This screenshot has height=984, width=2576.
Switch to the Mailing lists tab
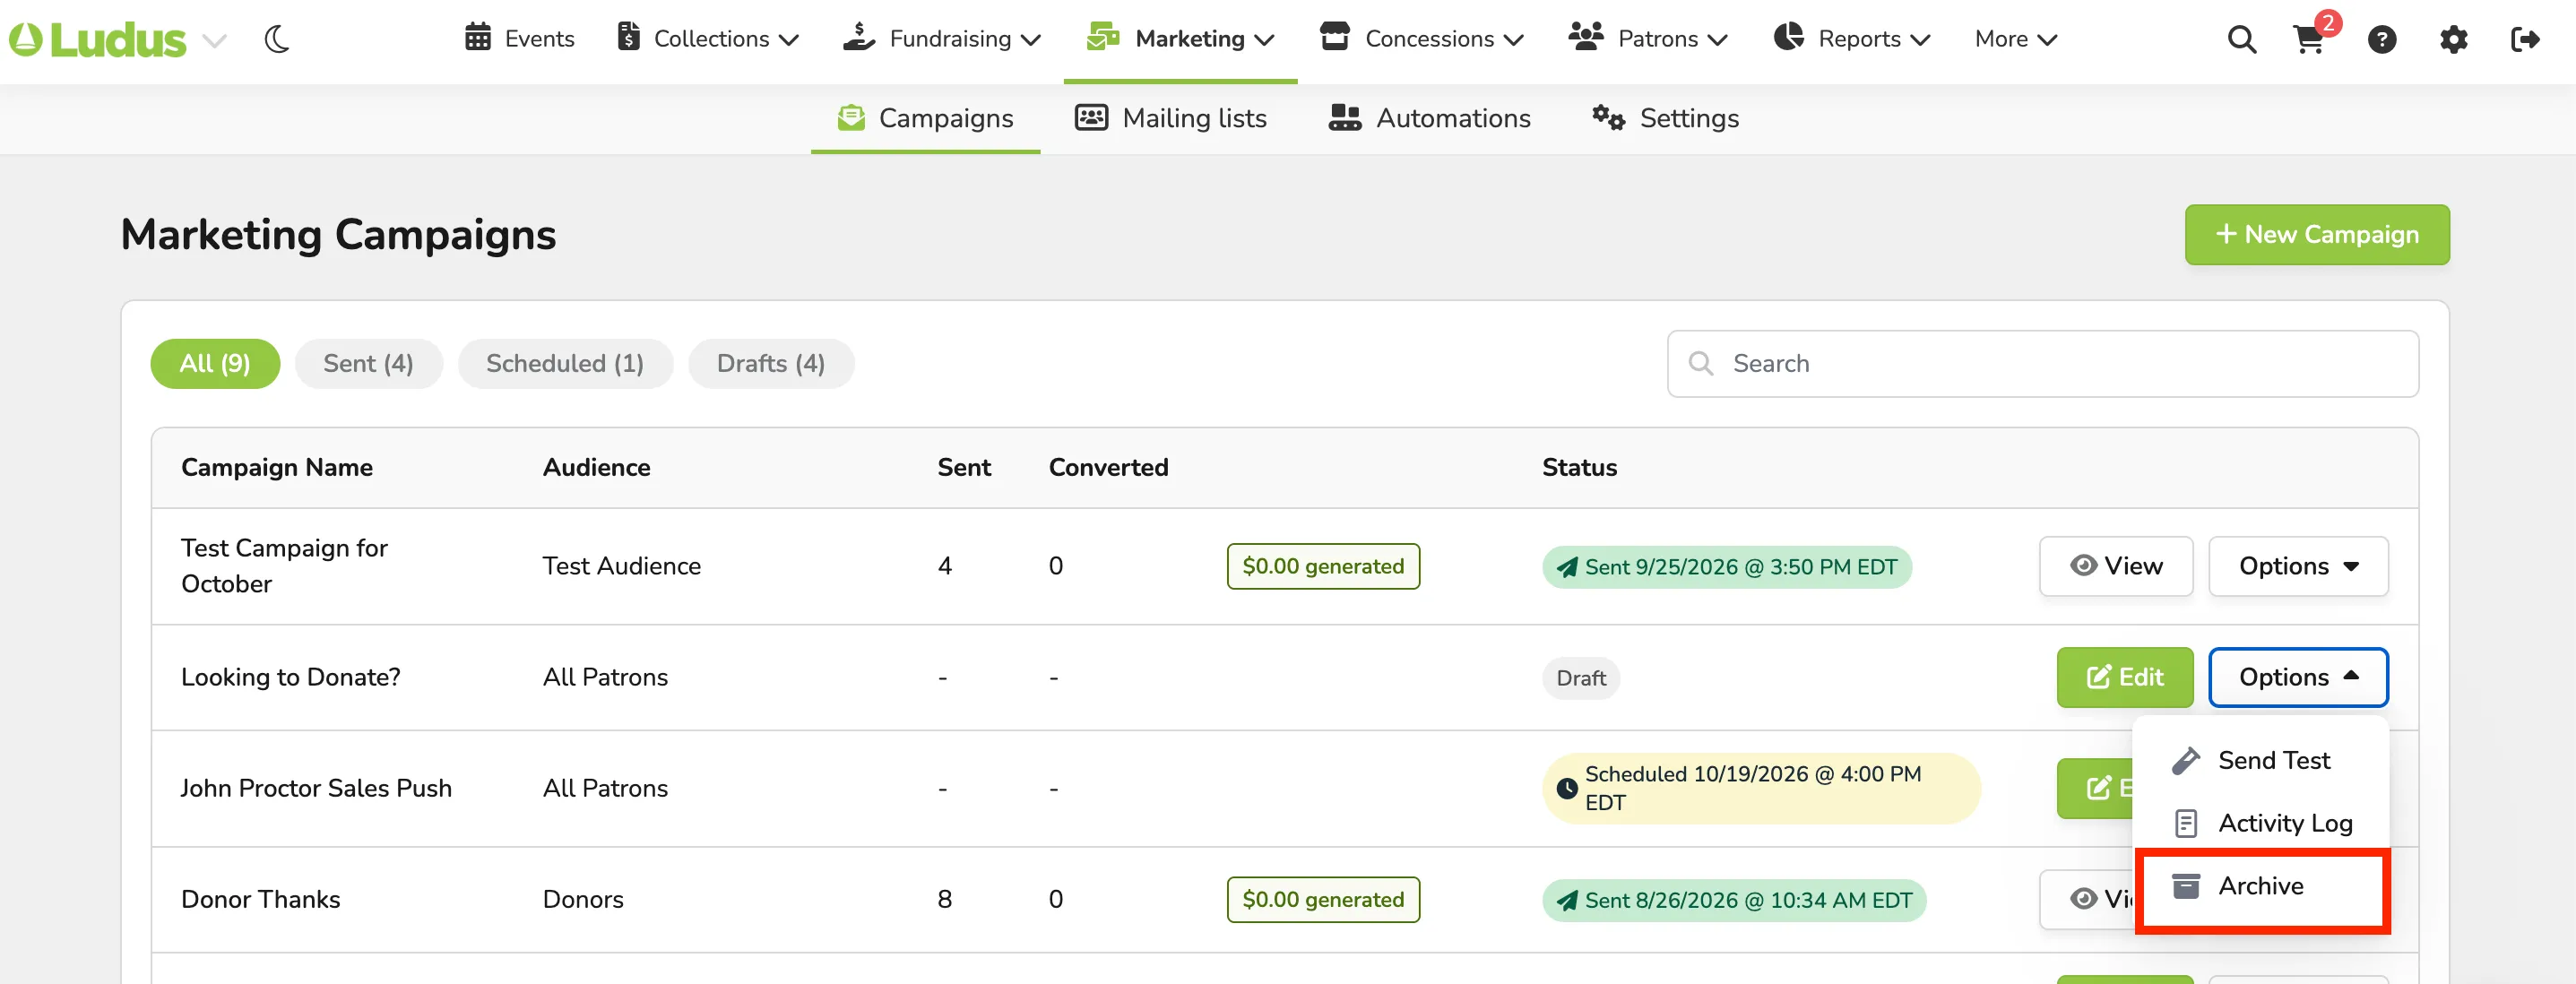click(1170, 118)
